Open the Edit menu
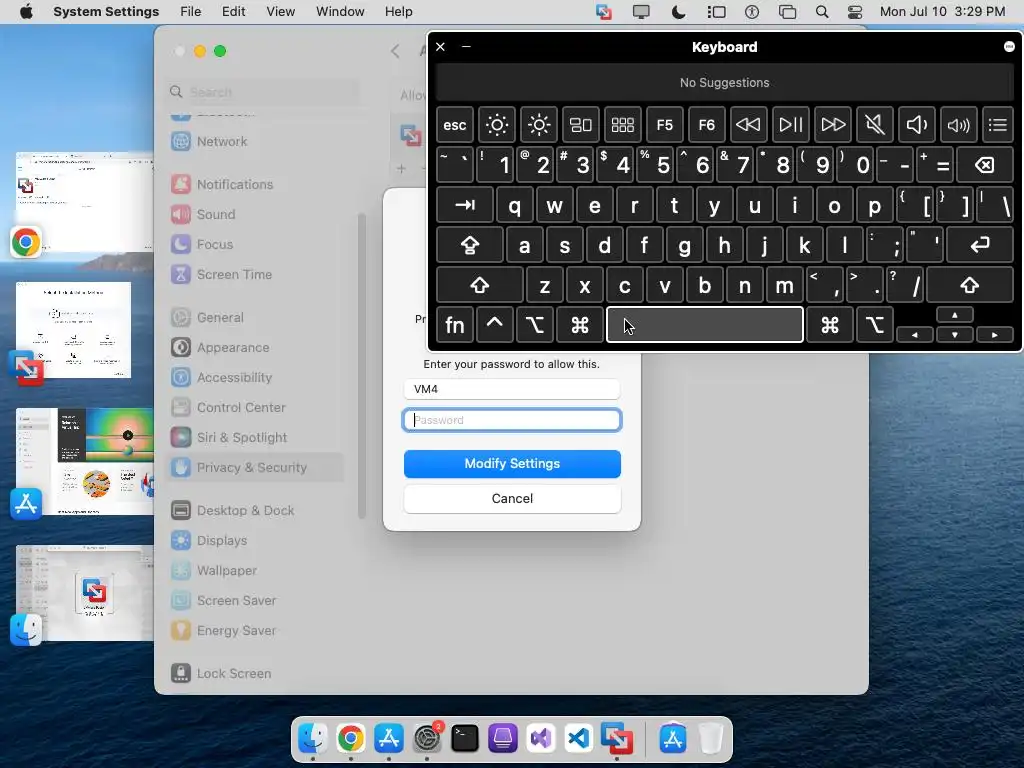The width and height of the screenshot is (1024, 768). (x=234, y=12)
